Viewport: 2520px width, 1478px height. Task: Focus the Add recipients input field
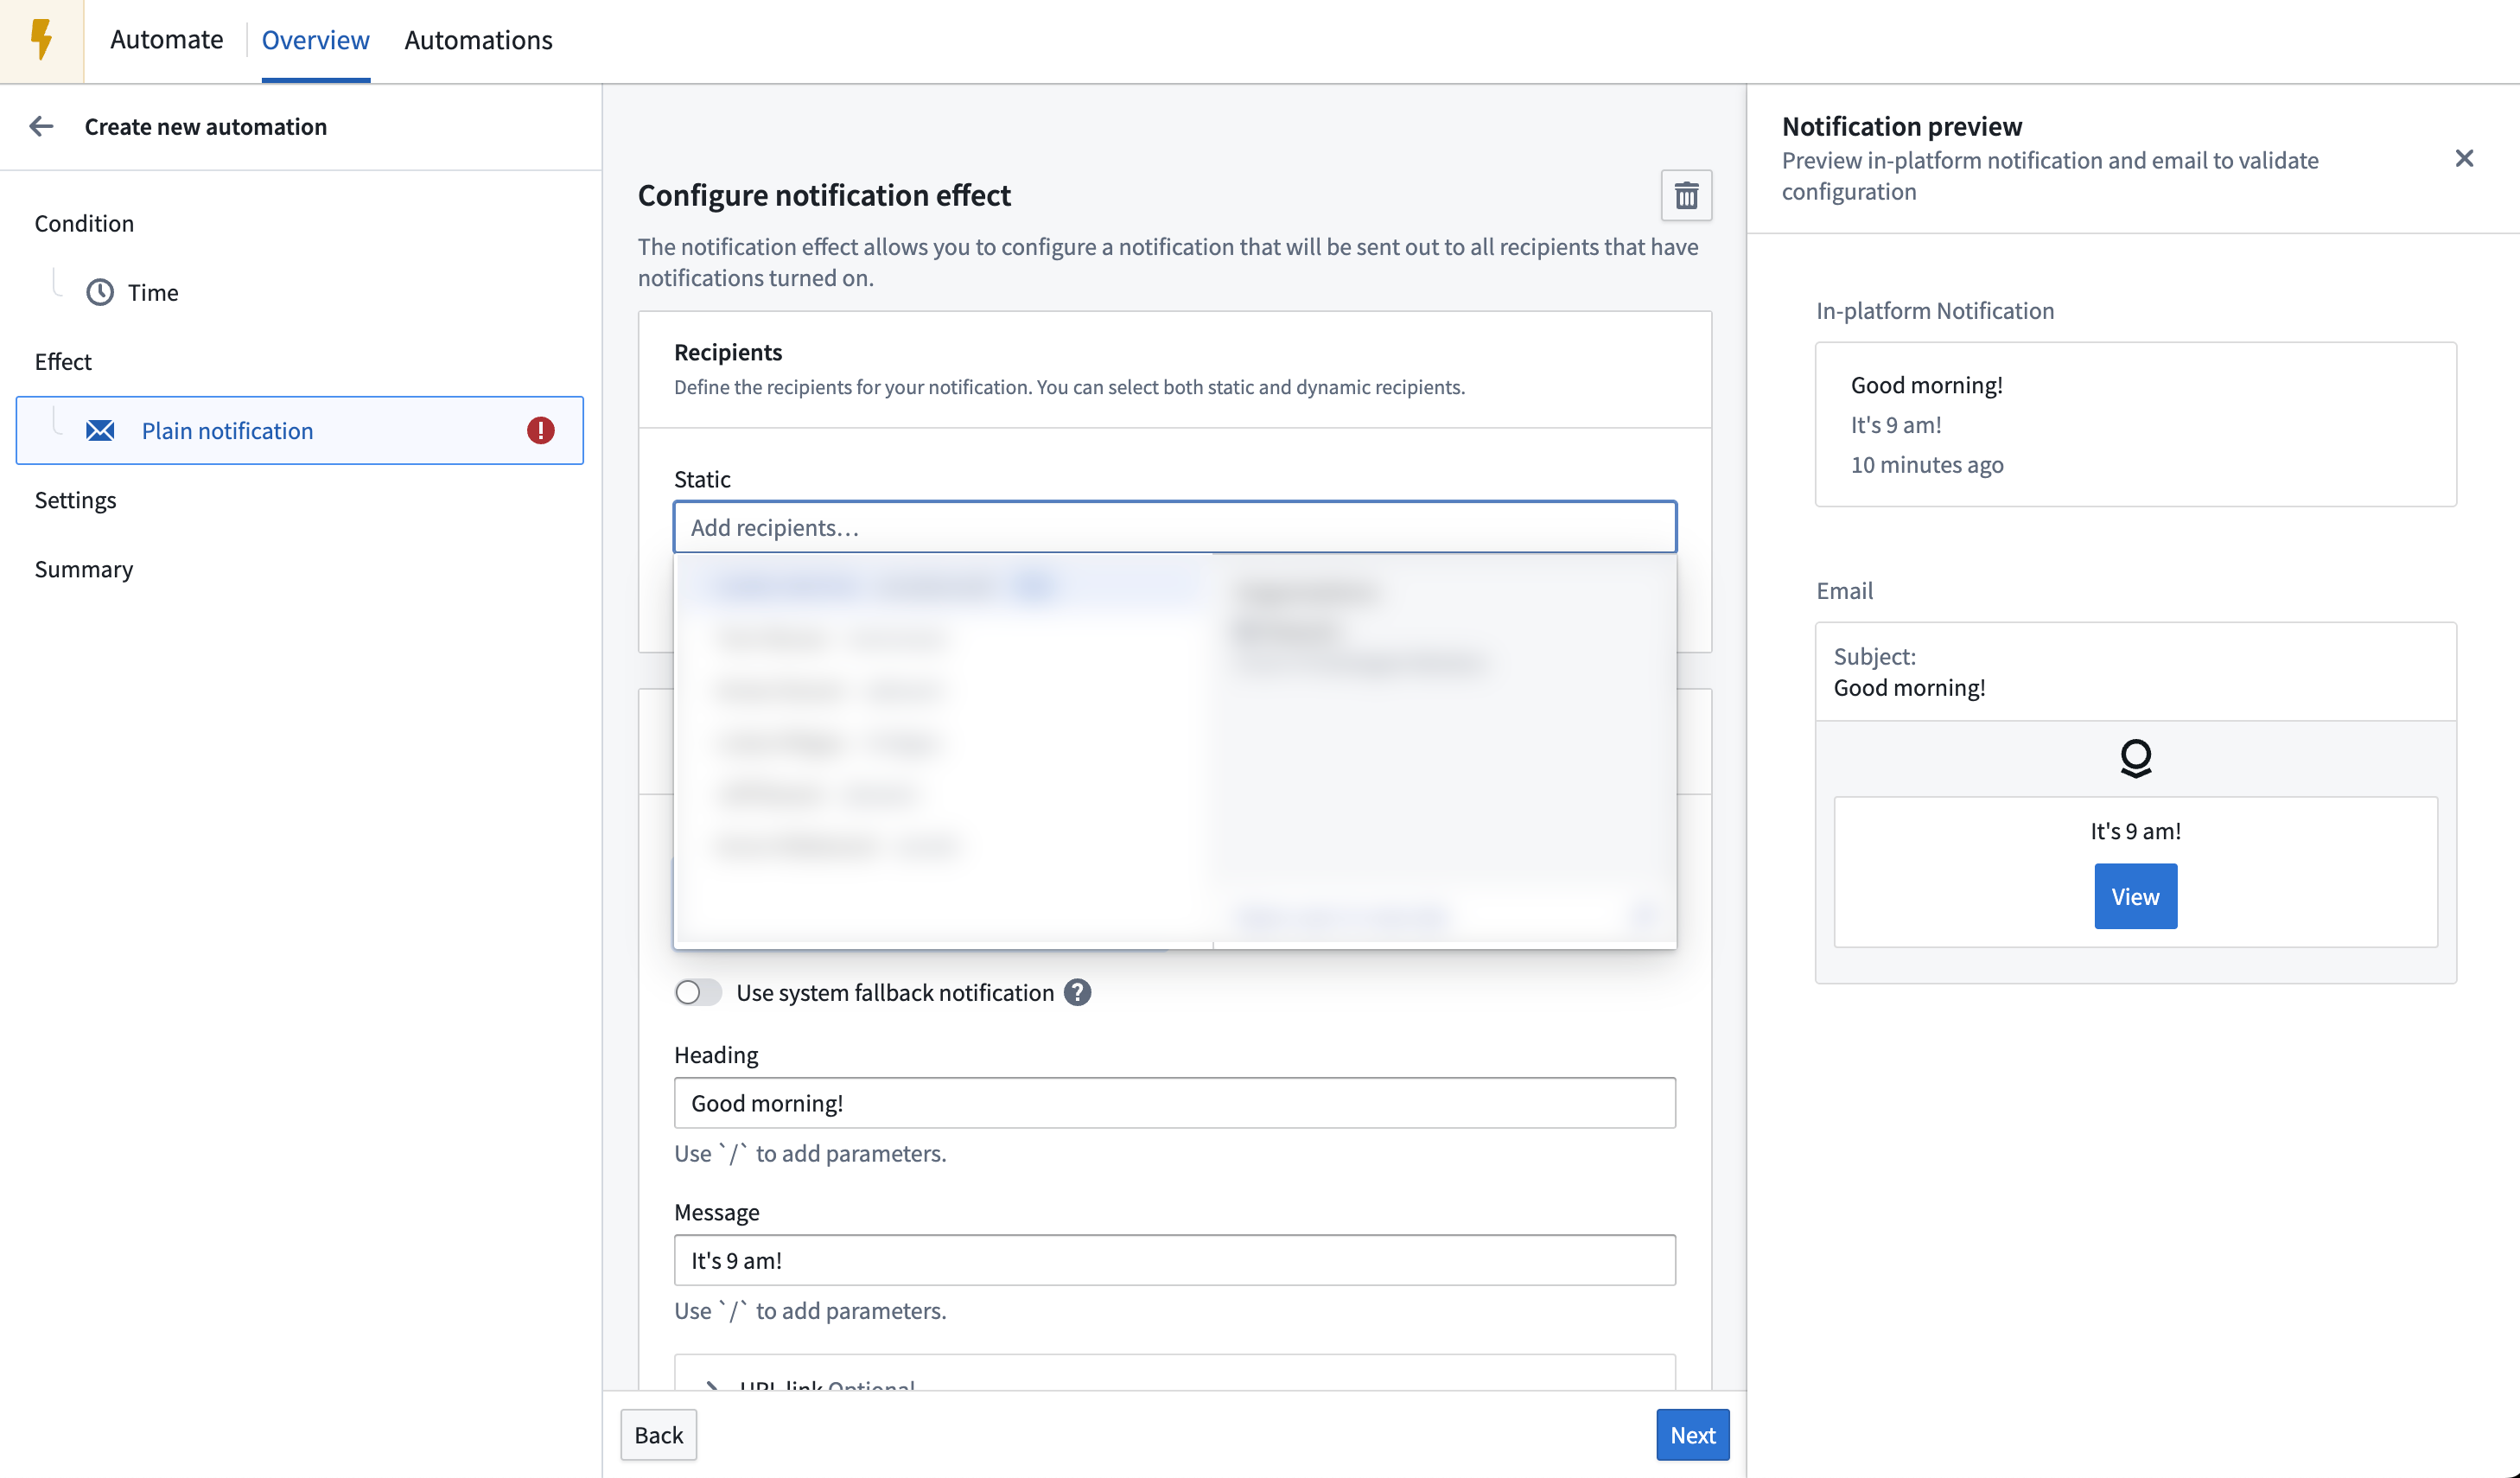click(1174, 527)
